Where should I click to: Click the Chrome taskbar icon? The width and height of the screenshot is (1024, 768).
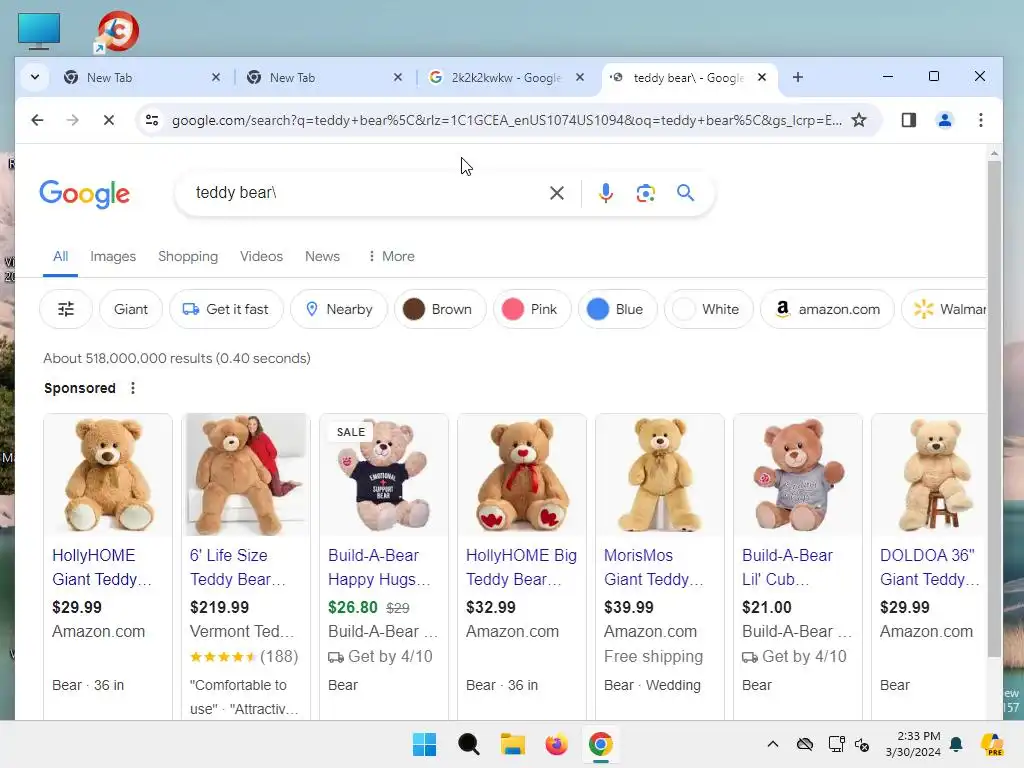600,744
